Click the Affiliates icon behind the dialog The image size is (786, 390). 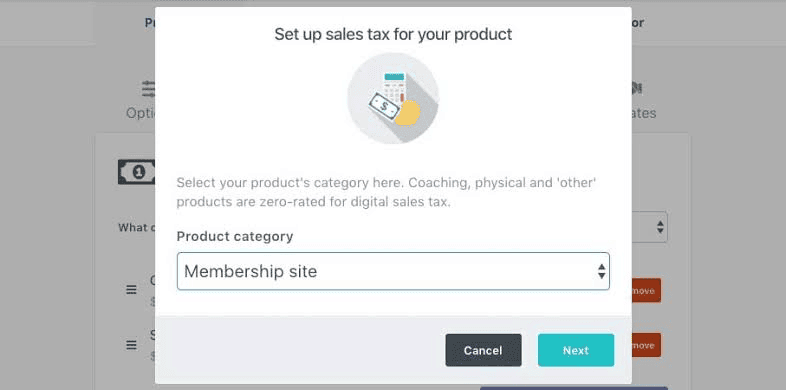point(637,89)
